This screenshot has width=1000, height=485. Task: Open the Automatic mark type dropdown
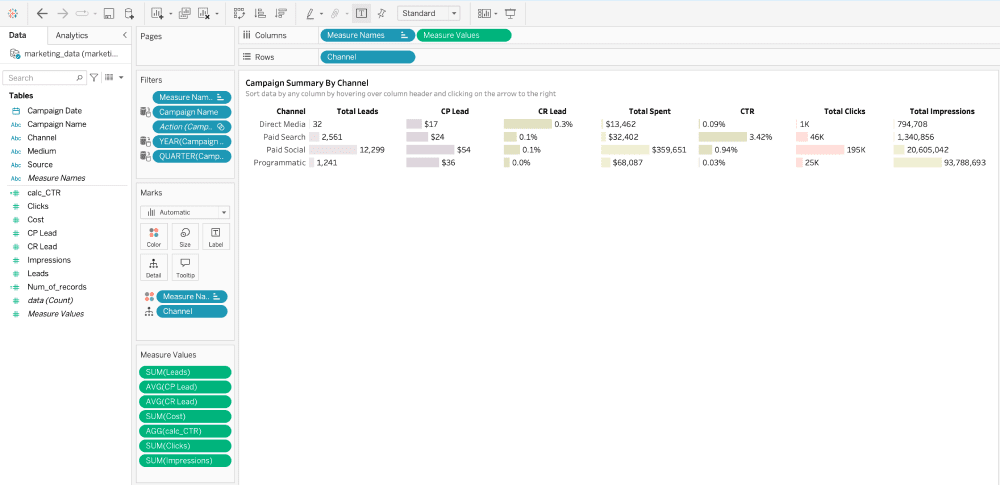point(185,212)
